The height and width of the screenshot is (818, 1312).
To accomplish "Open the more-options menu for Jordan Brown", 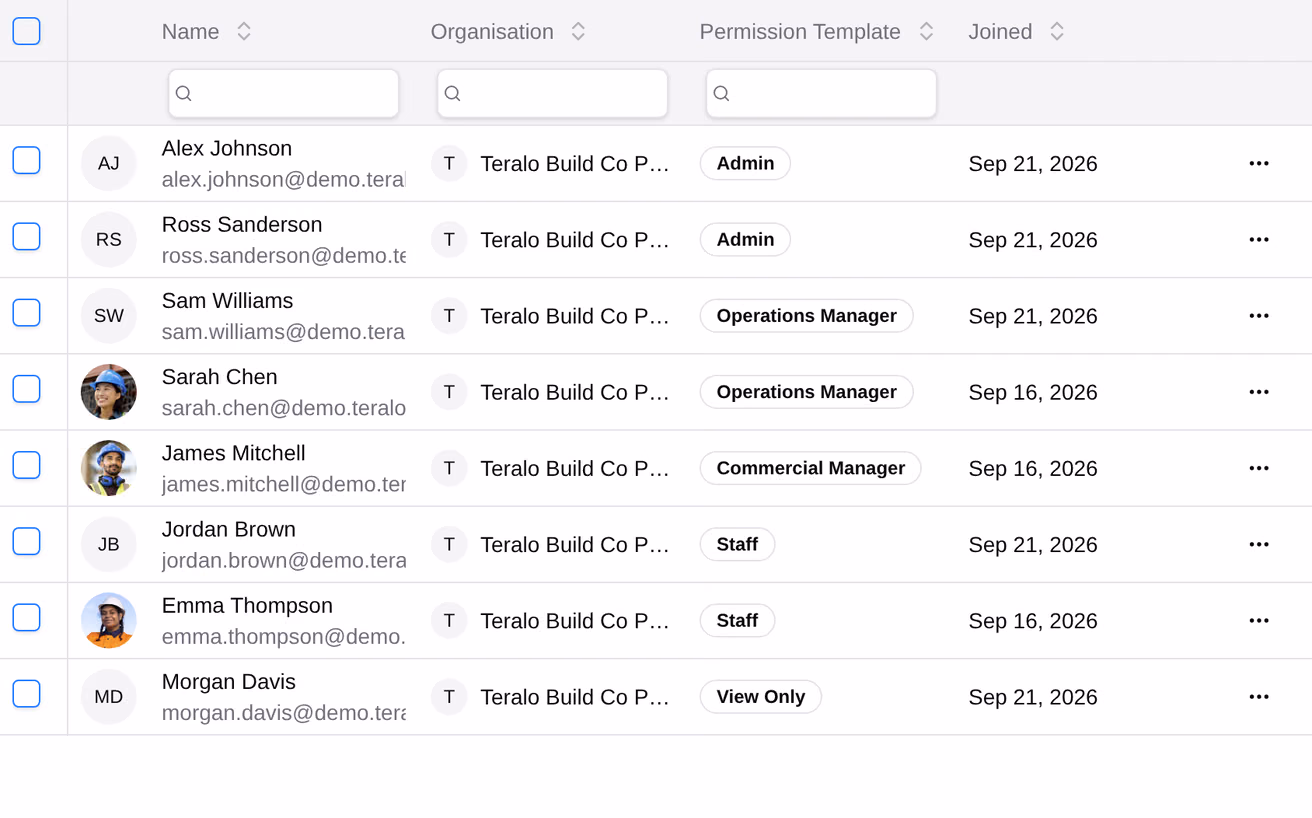I will (x=1259, y=544).
